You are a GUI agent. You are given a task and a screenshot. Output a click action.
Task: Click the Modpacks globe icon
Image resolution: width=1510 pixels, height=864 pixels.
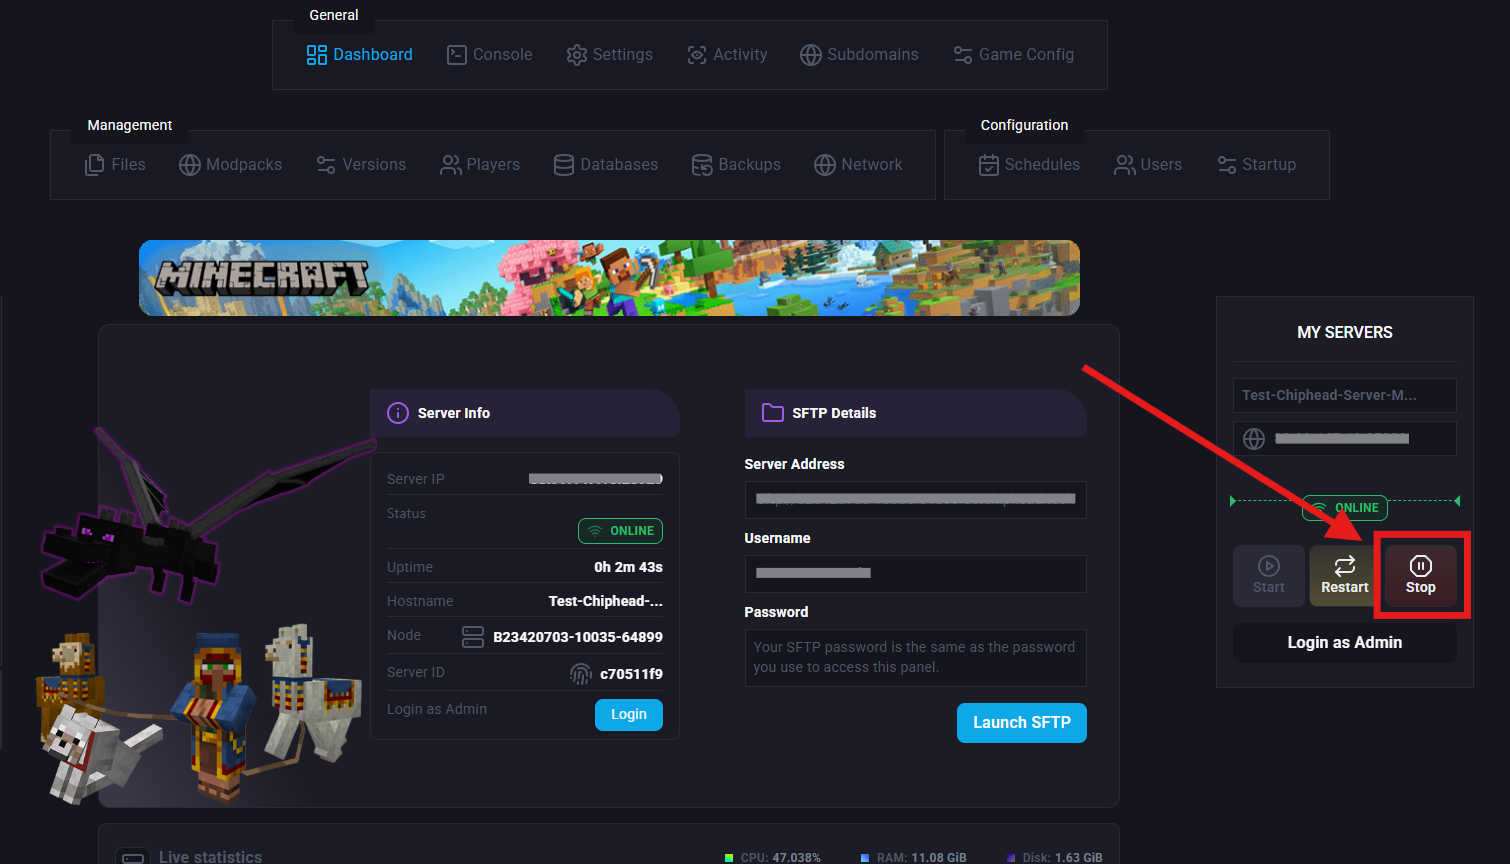(190, 165)
